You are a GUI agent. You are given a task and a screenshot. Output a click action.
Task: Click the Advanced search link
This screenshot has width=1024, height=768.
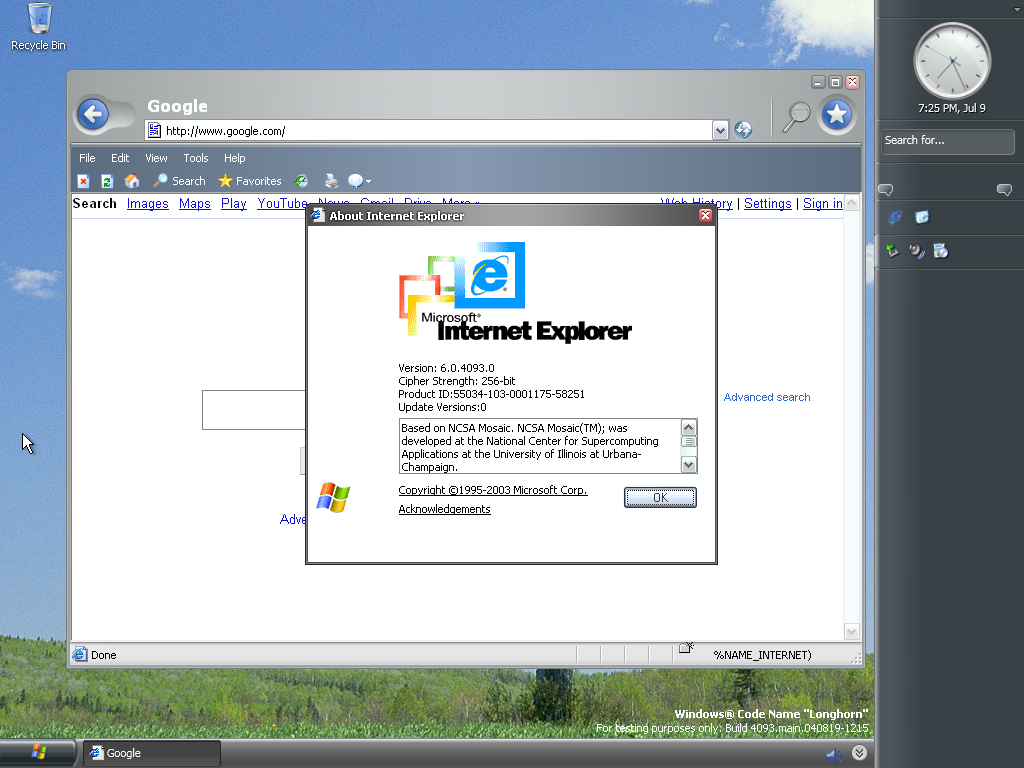(767, 397)
